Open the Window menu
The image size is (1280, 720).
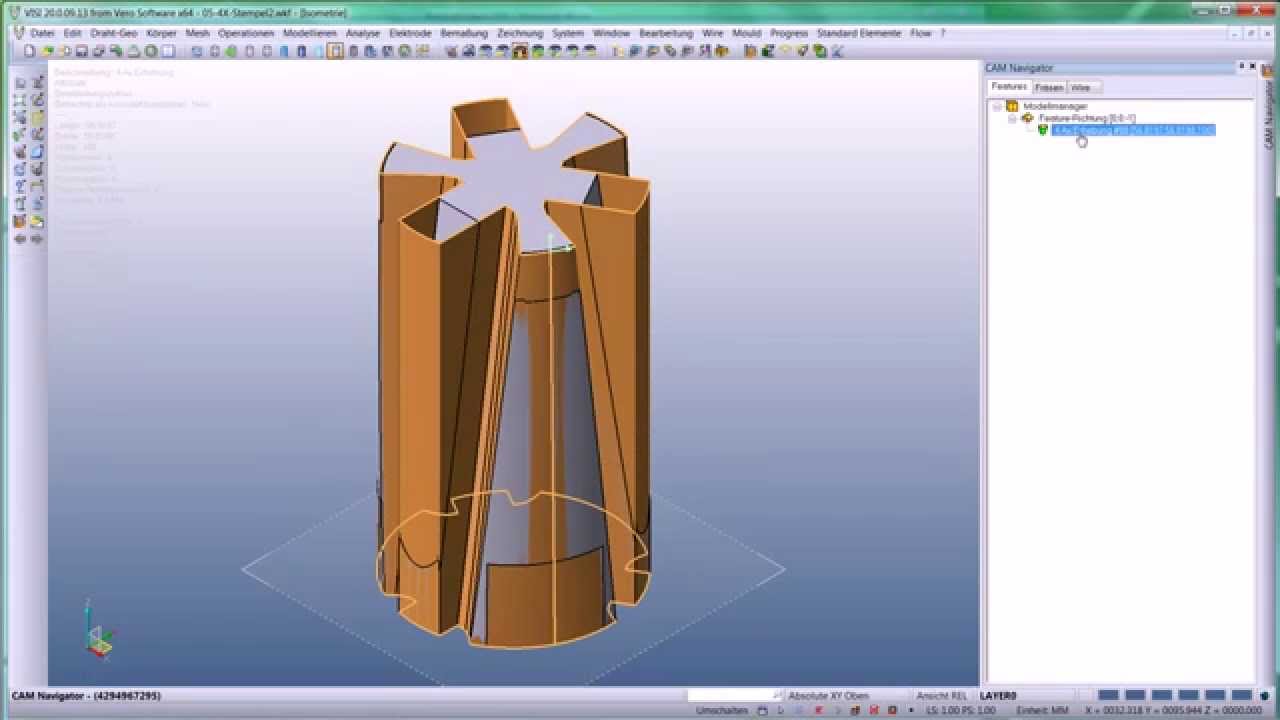pyautogui.click(x=612, y=33)
